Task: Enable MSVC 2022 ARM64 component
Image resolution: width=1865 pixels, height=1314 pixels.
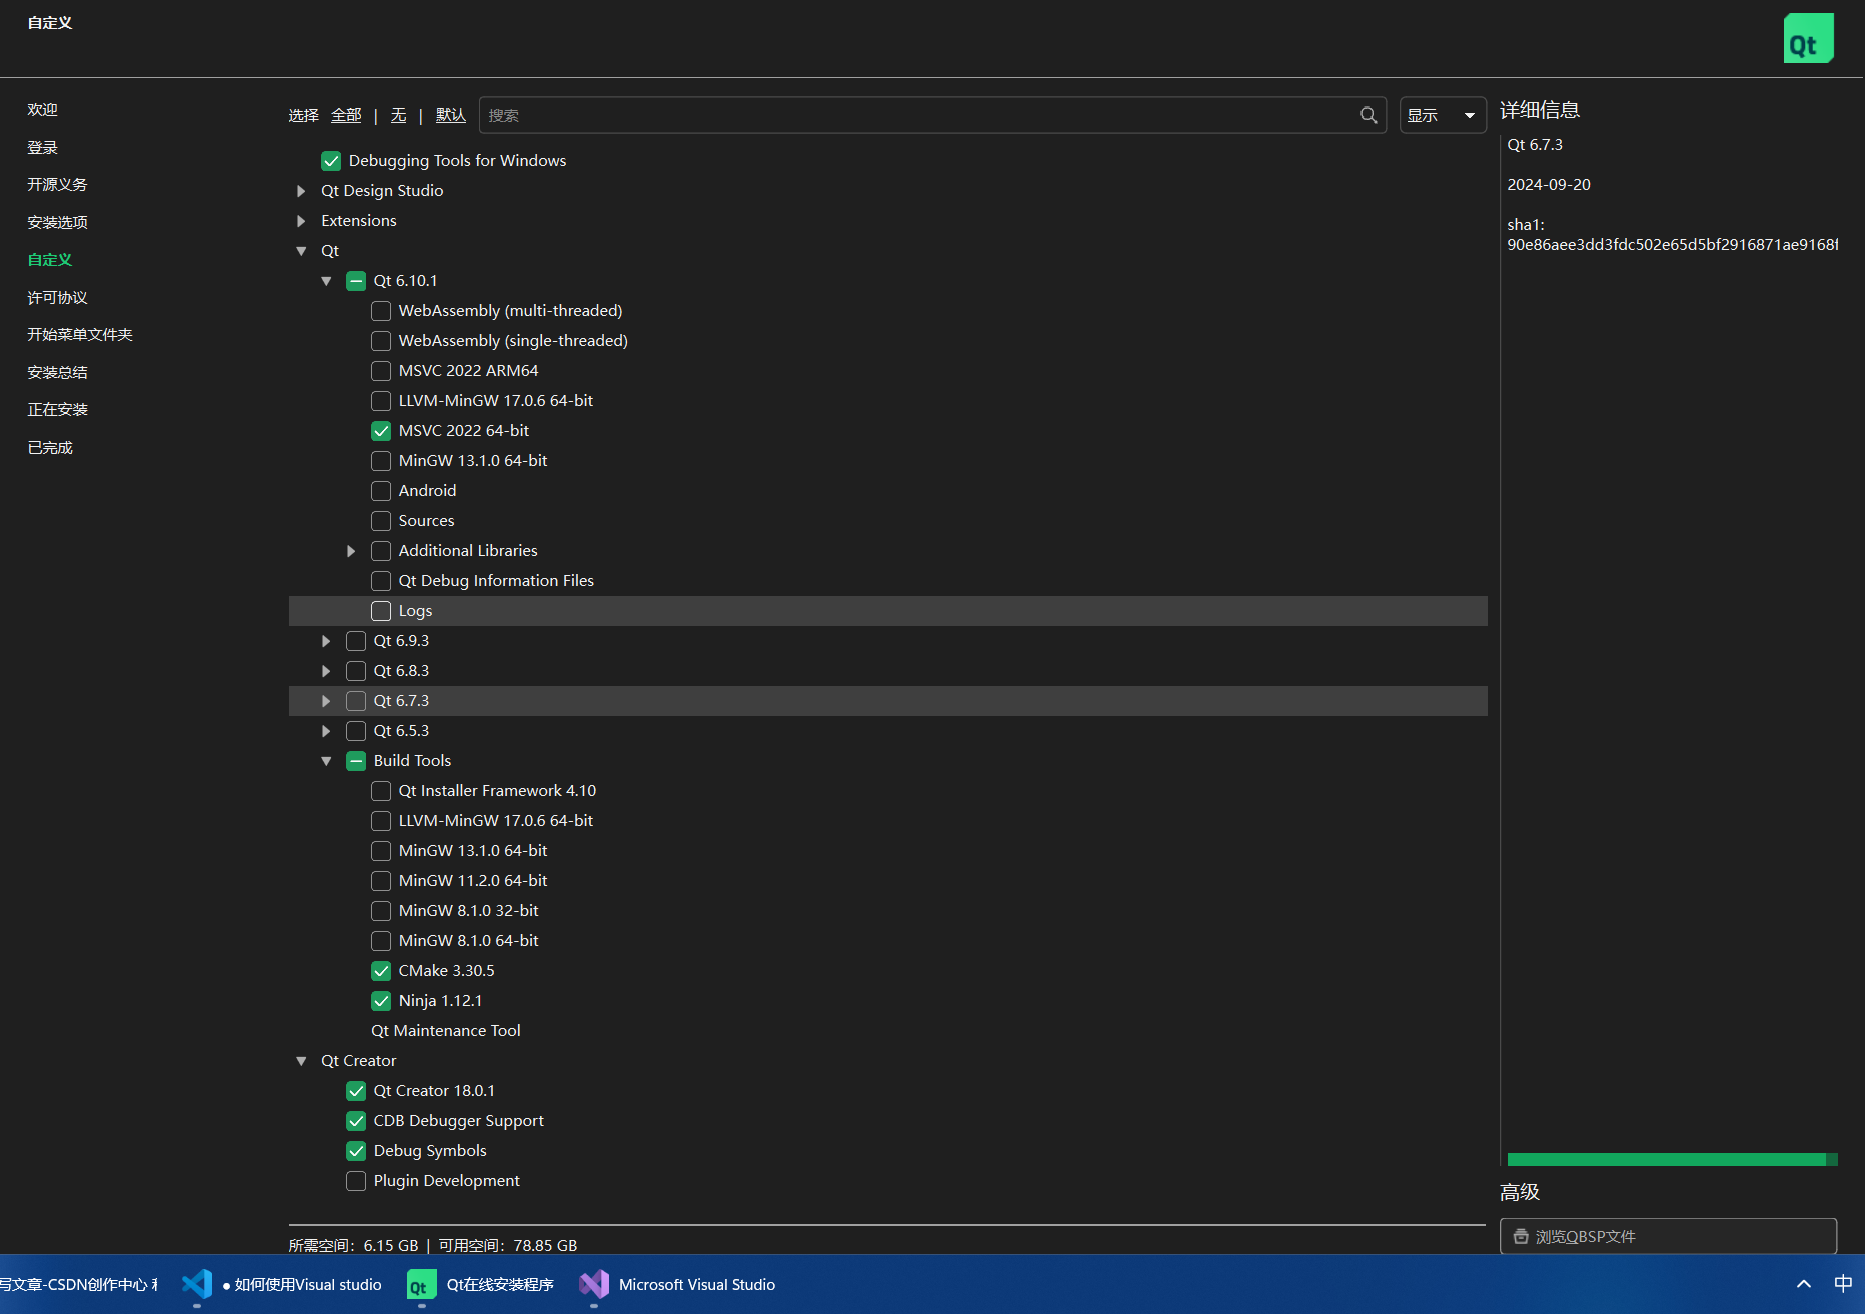Action: [381, 371]
